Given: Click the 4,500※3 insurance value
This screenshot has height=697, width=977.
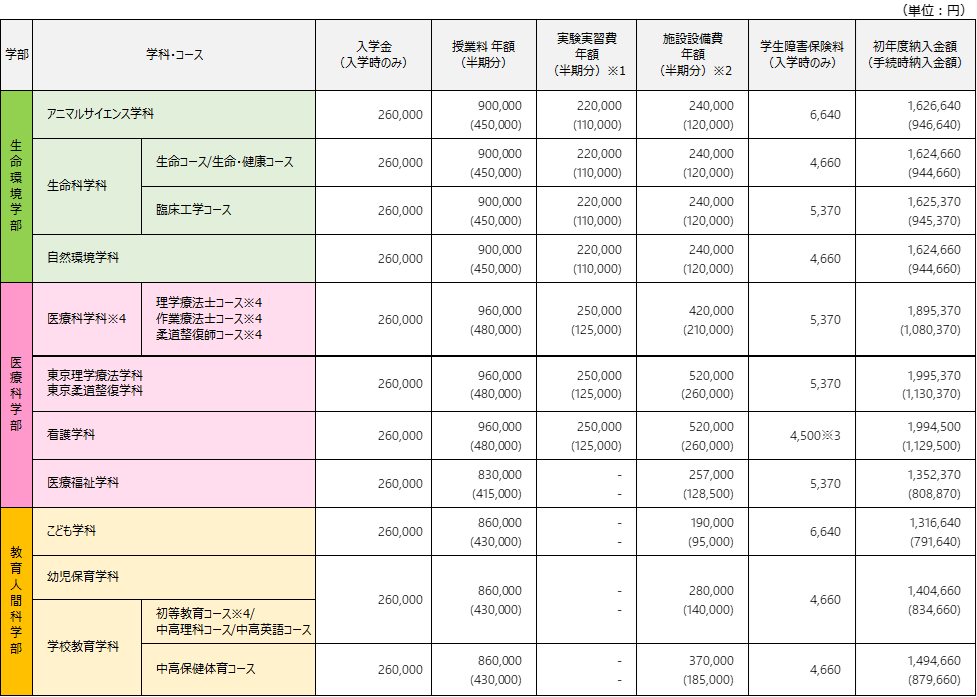Looking at the screenshot, I should pyautogui.click(x=815, y=436).
